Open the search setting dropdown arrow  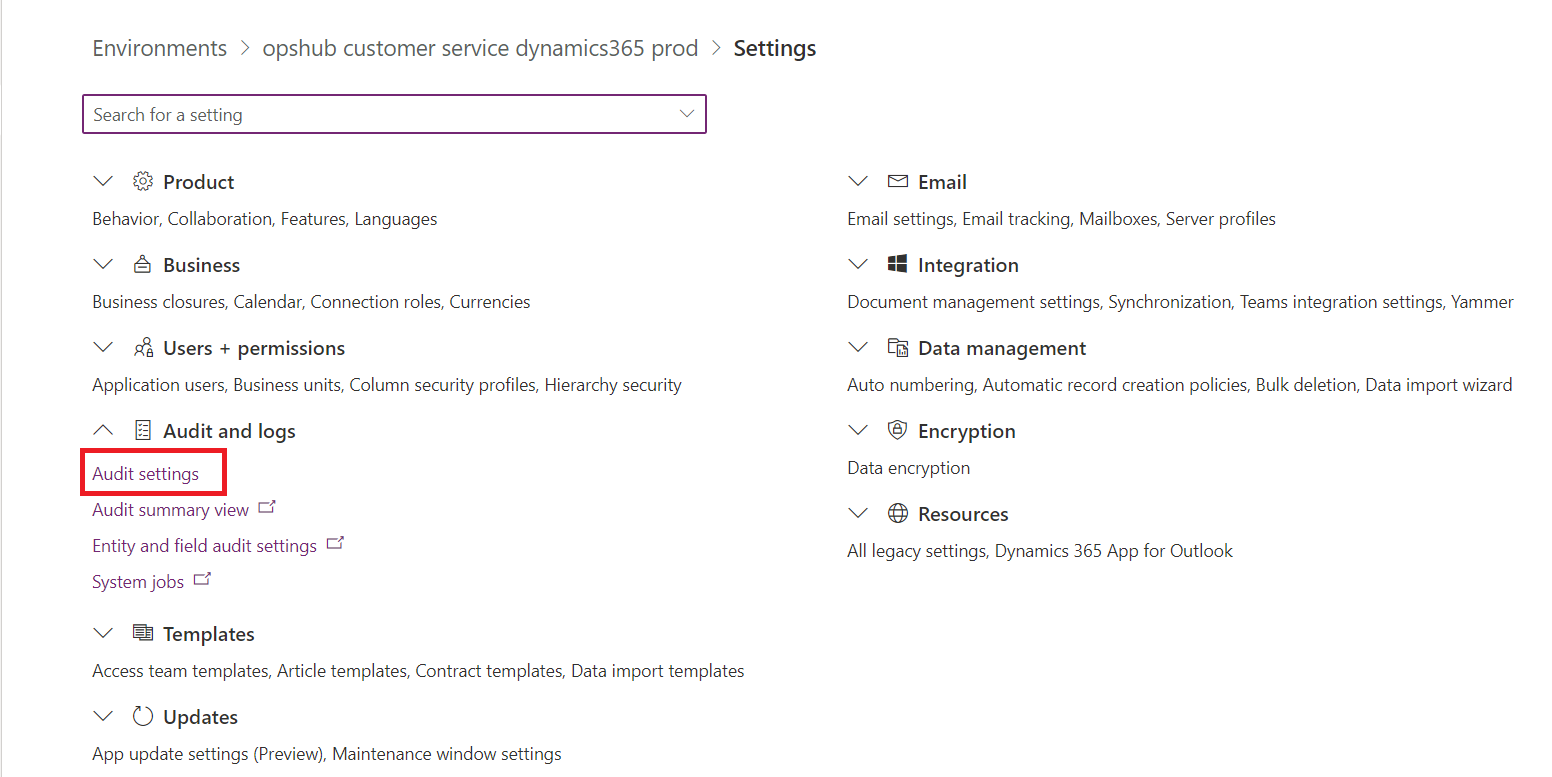coord(687,114)
